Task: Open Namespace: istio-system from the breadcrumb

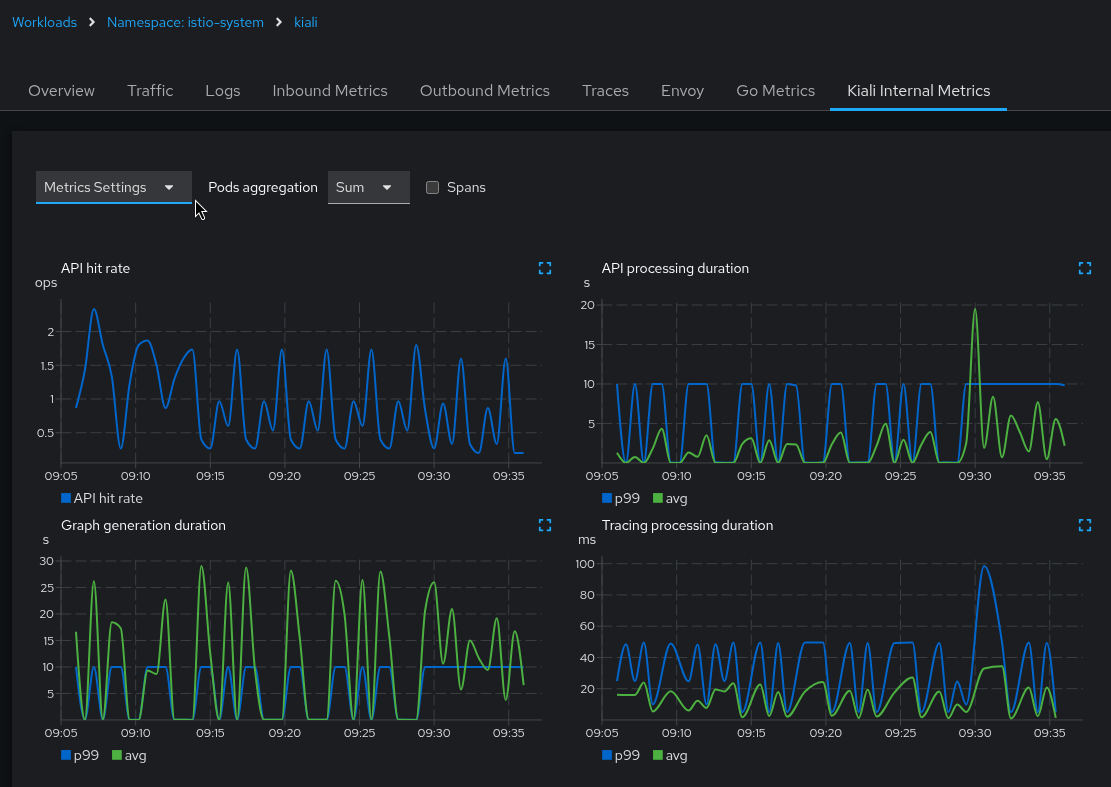Action: [x=185, y=22]
